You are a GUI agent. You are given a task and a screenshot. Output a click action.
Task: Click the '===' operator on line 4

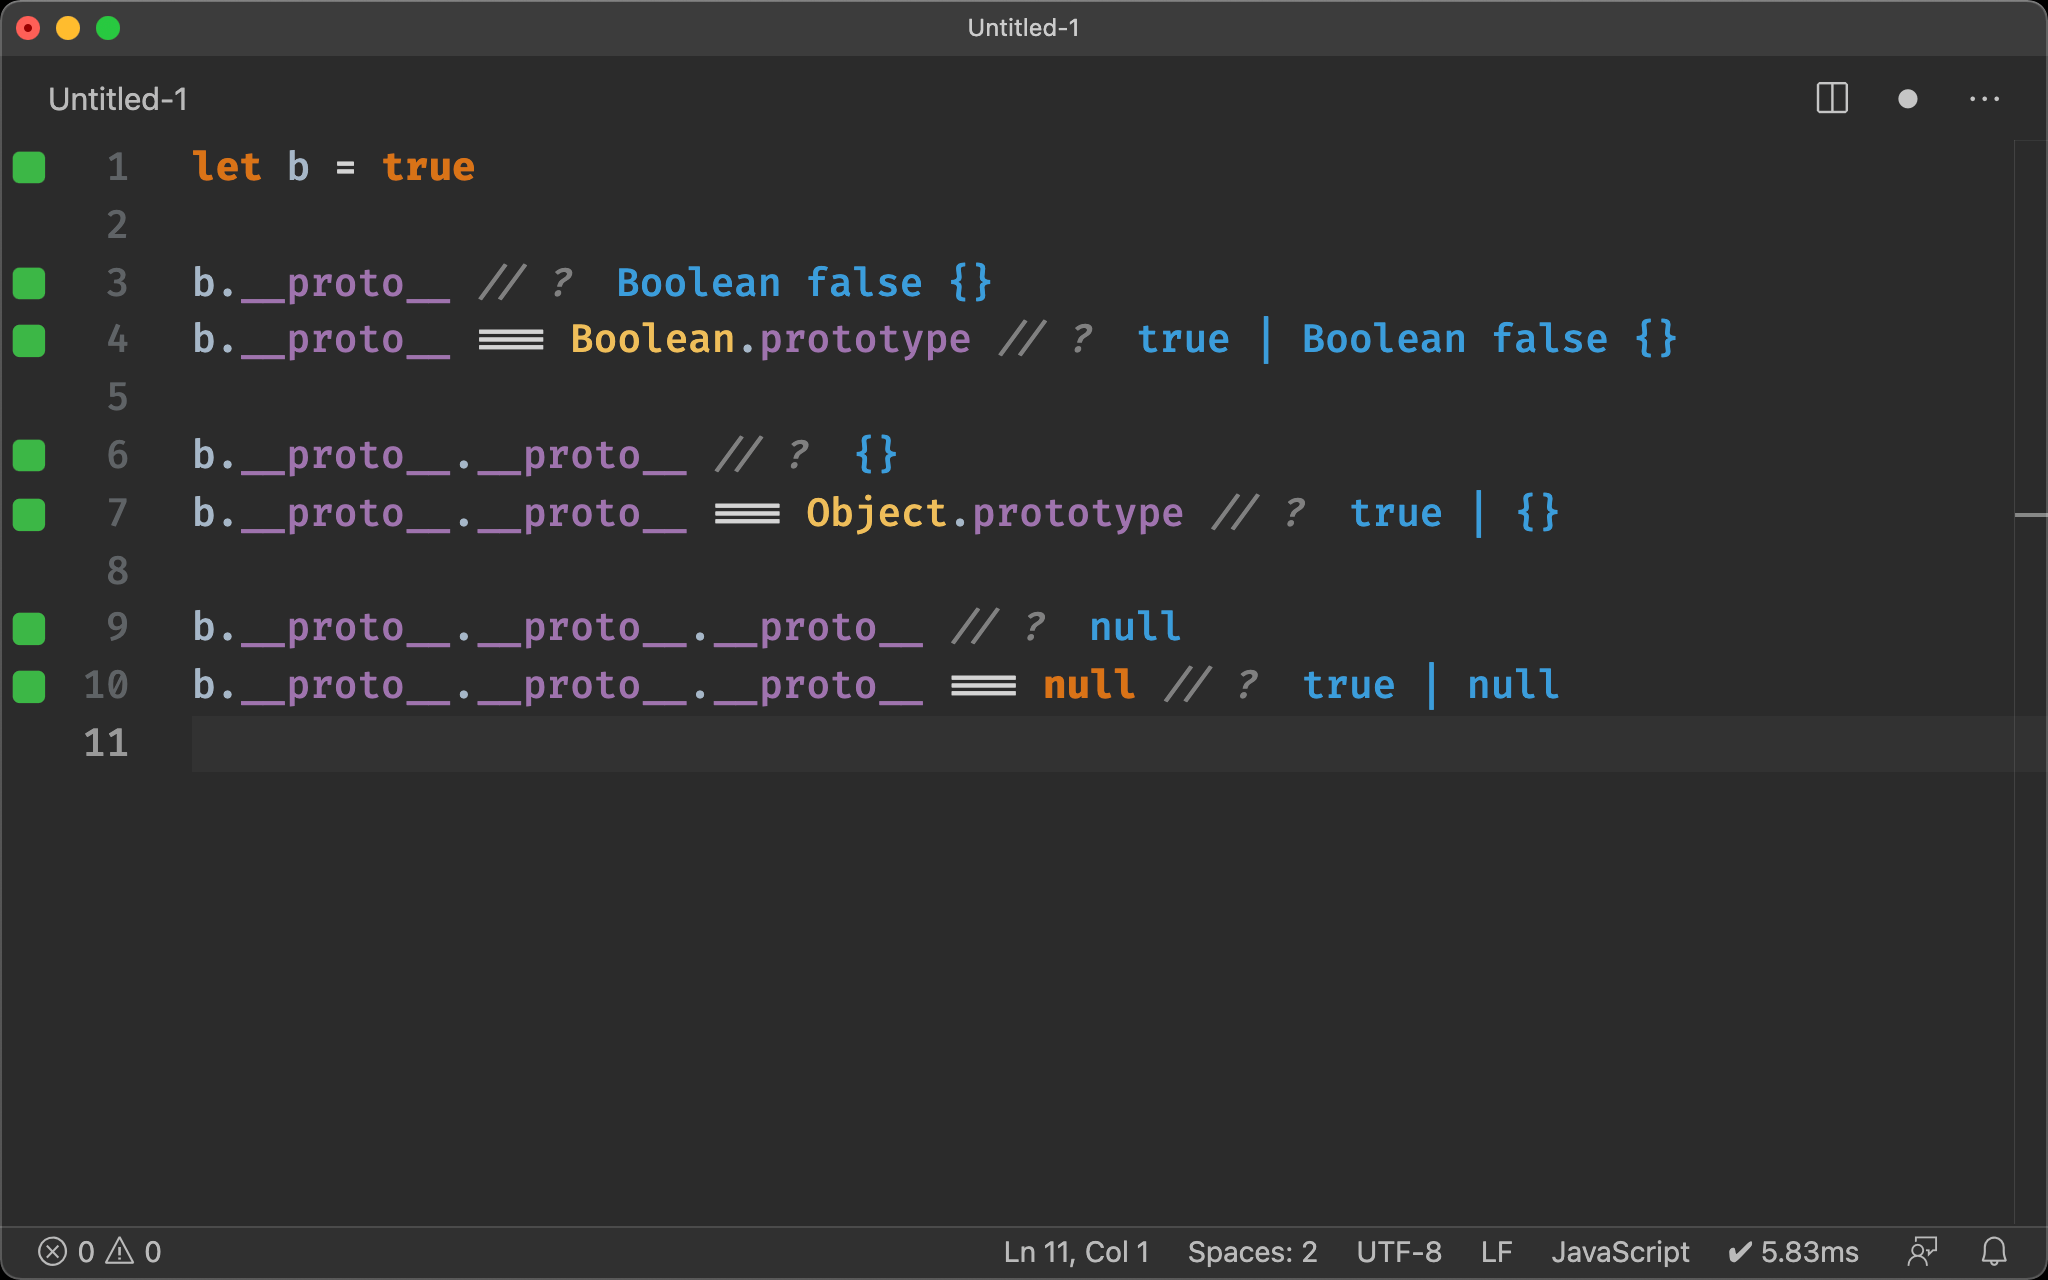click(511, 340)
